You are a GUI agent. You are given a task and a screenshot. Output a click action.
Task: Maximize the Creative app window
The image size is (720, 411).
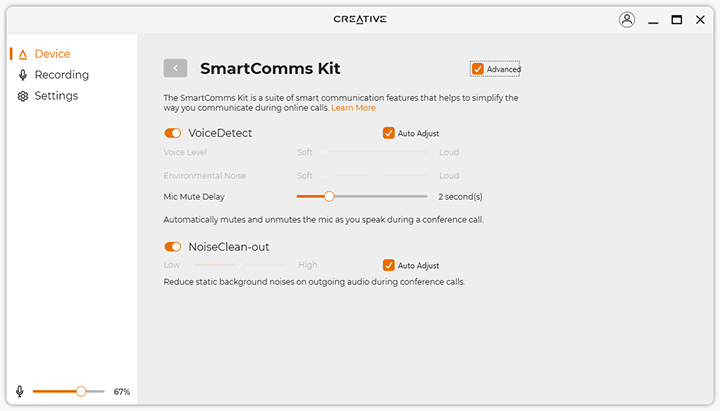676,19
